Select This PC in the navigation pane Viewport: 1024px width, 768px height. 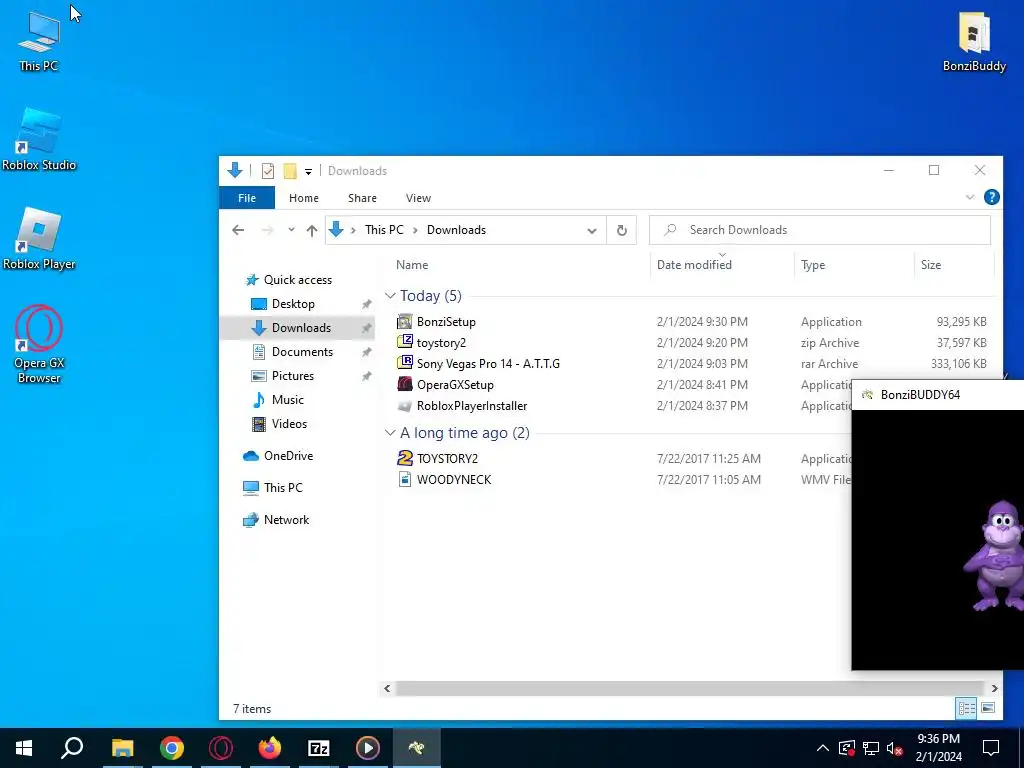283,487
